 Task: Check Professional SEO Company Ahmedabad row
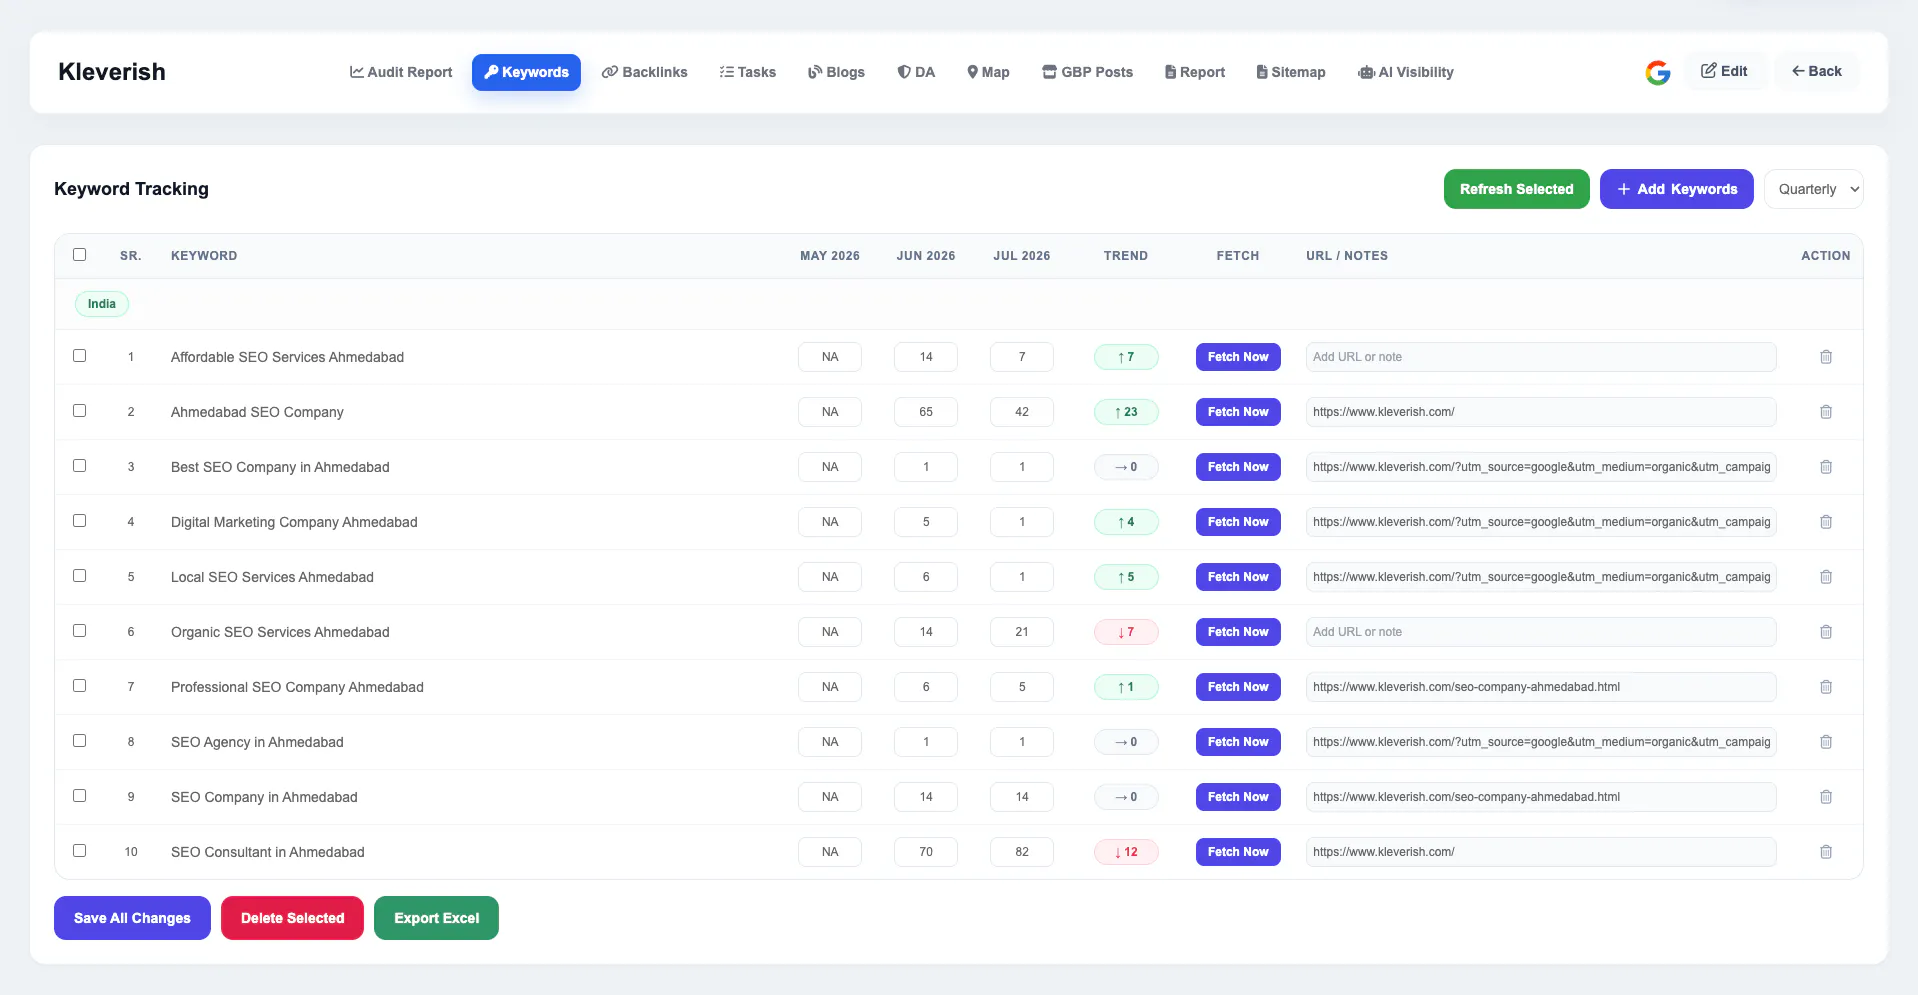point(80,686)
